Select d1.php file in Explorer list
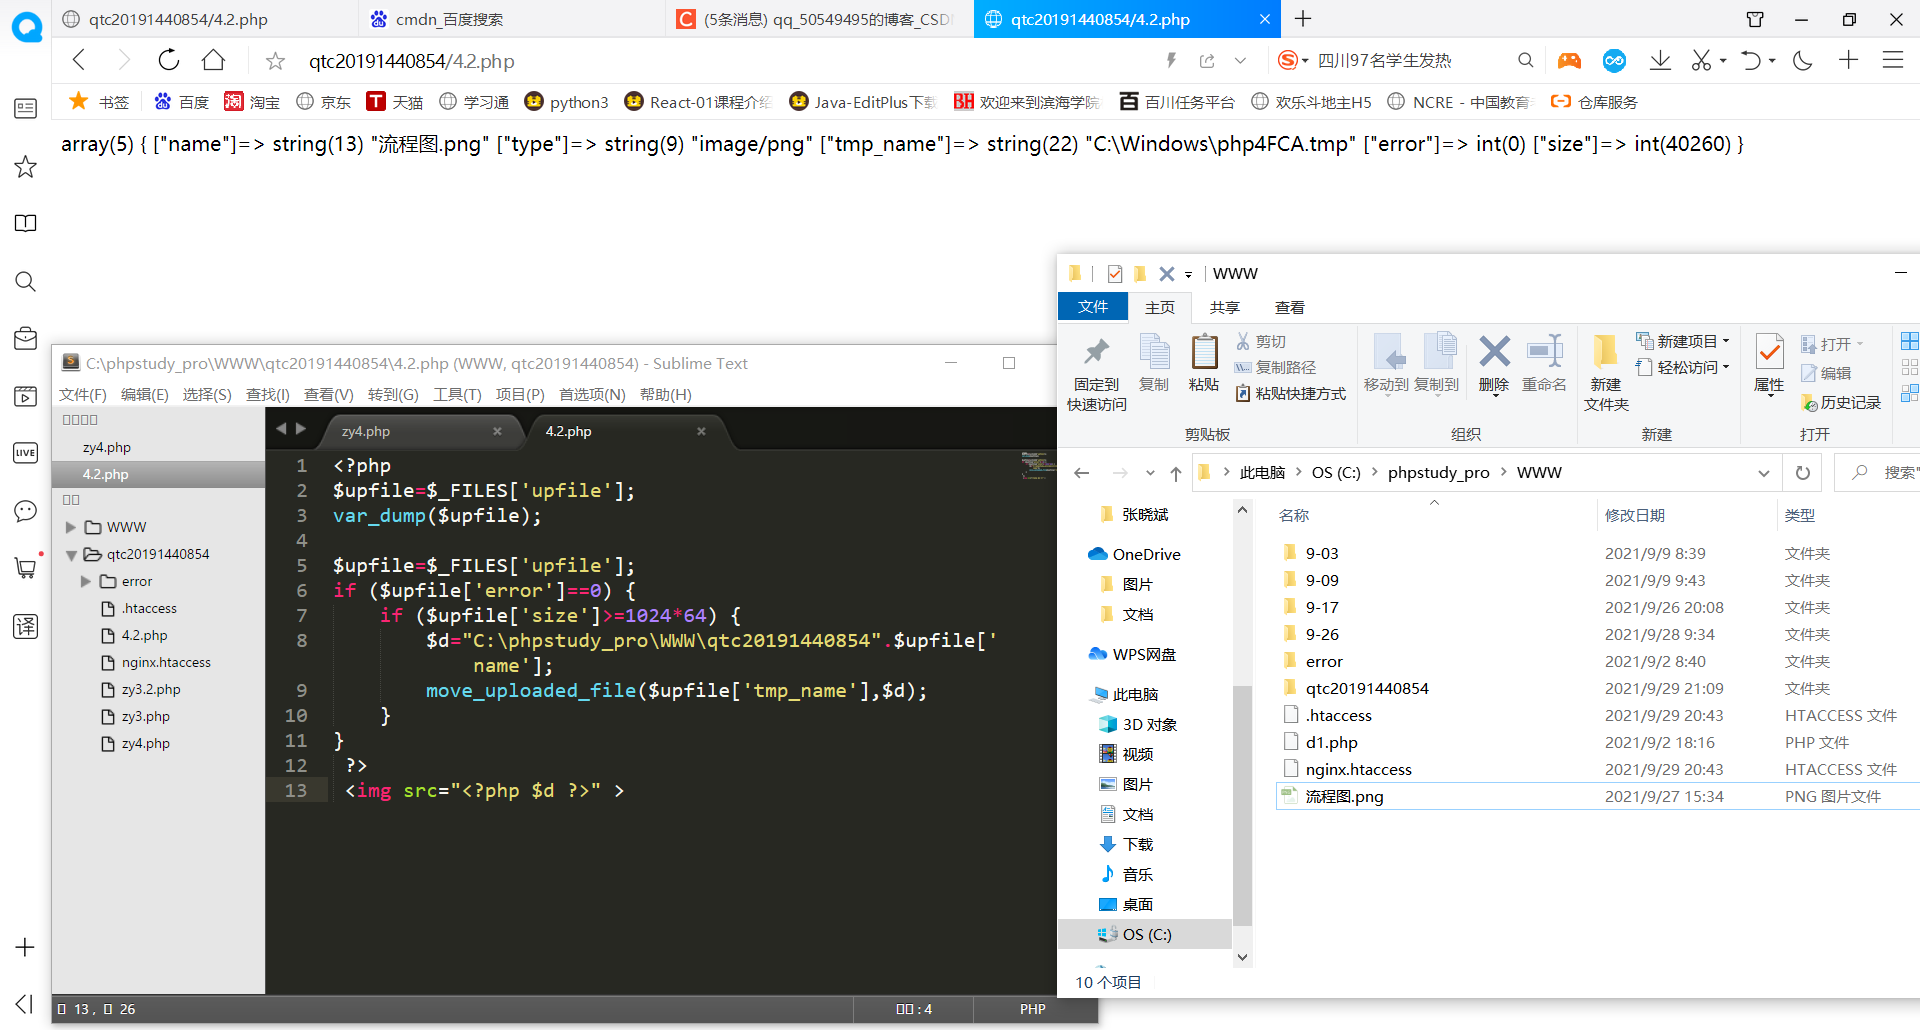Image resolution: width=1920 pixels, height=1030 pixels. click(x=1598, y=742)
